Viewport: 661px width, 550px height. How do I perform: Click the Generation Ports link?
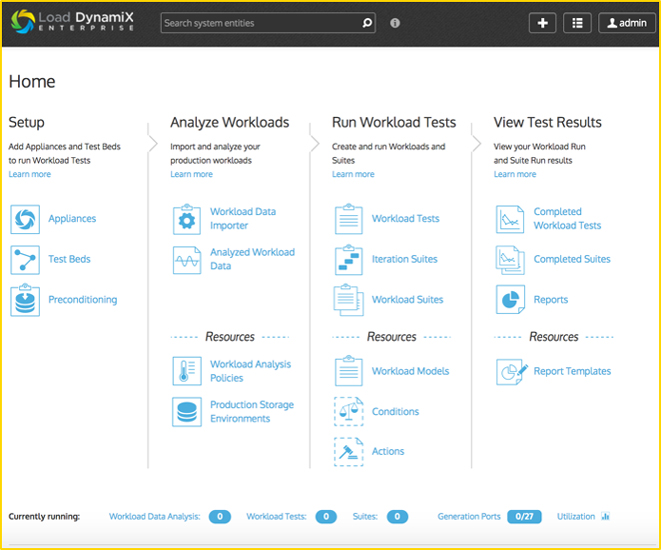469,517
